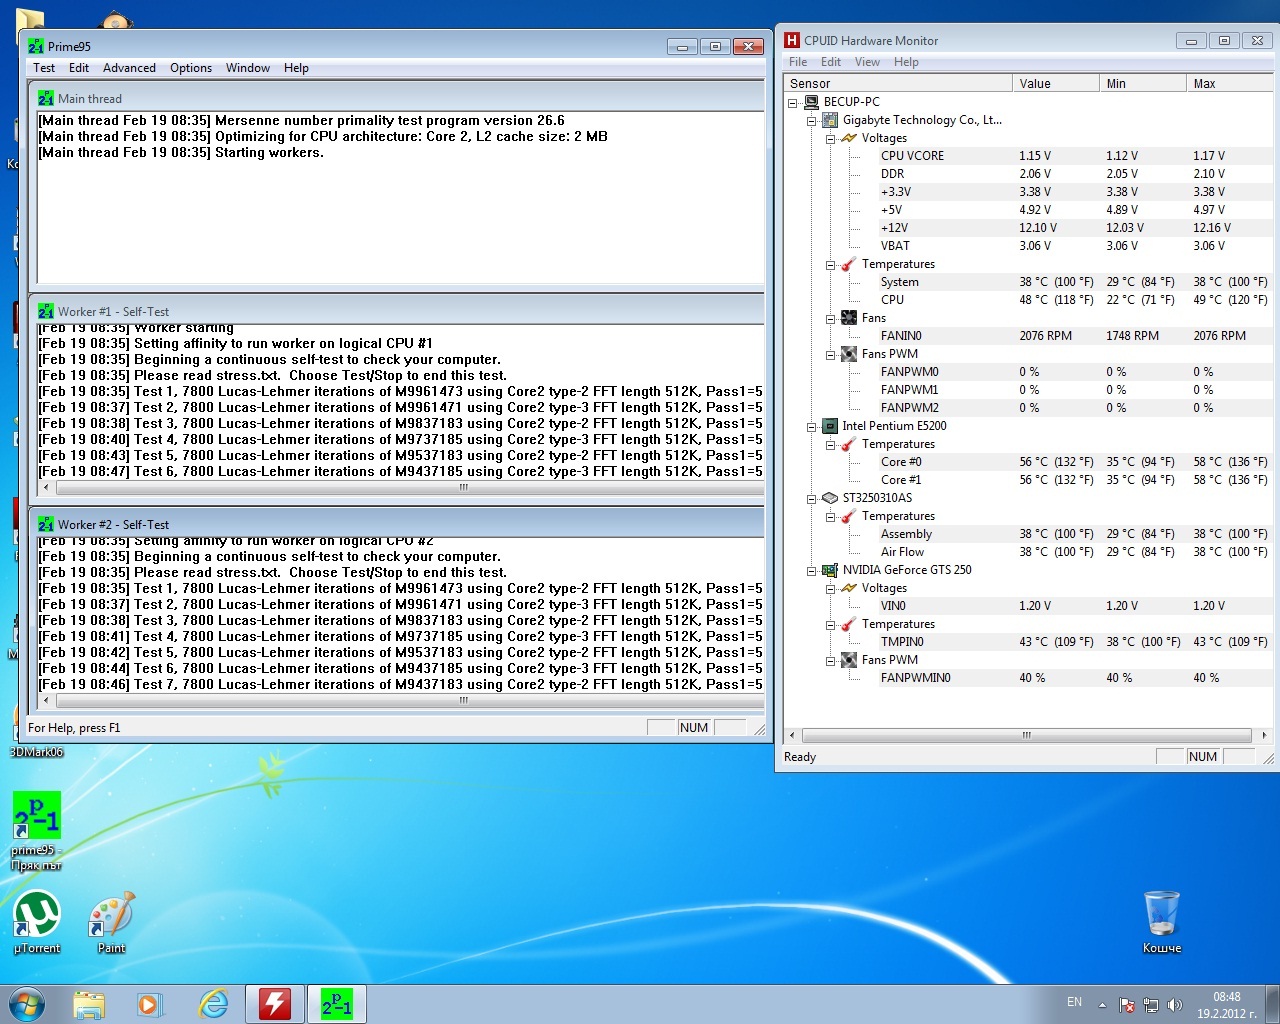Image resolution: width=1280 pixels, height=1024 pixels.
Task: Click the Worker #1 window icon
Action: (46, 311)
